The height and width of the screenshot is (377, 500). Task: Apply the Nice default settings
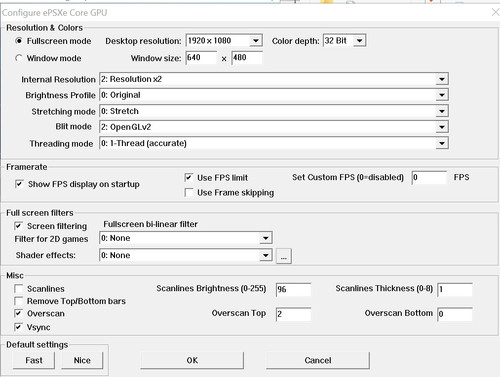tap(82, 360)
